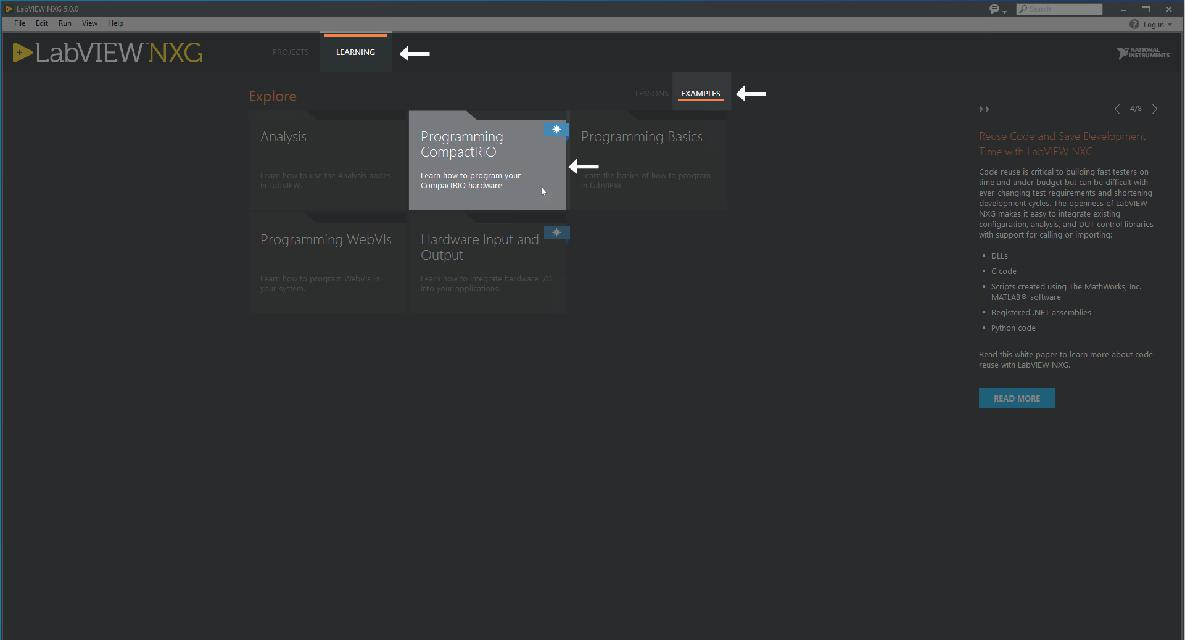The image size is (1185, 640).
Task: Collapse the news panel with double-arrow icon
Action: click(984, 109)
